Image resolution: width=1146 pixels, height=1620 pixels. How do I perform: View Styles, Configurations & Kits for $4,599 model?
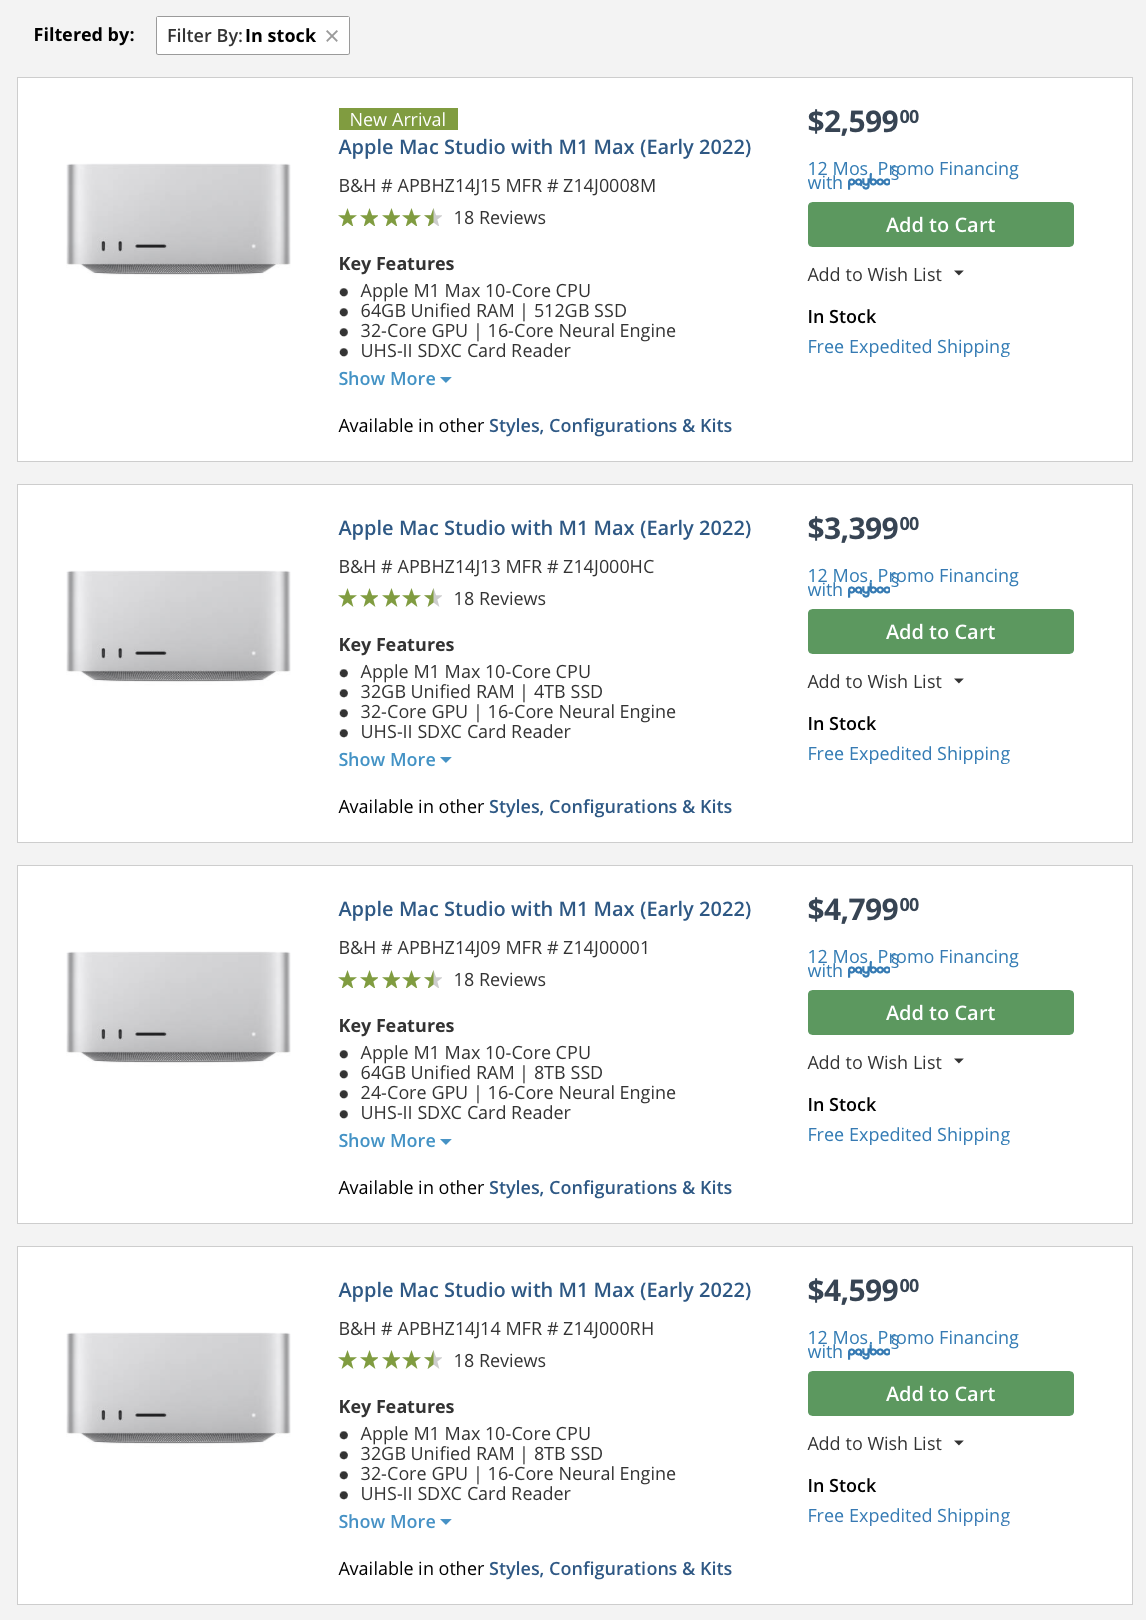pos(610,1569)
